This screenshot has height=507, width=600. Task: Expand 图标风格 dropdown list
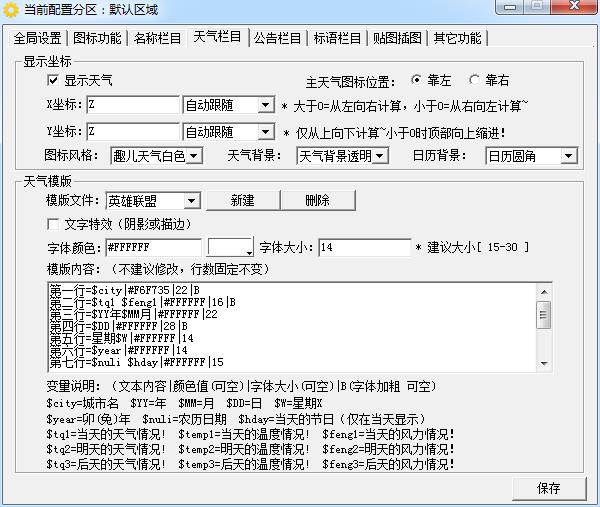point(194,156)
